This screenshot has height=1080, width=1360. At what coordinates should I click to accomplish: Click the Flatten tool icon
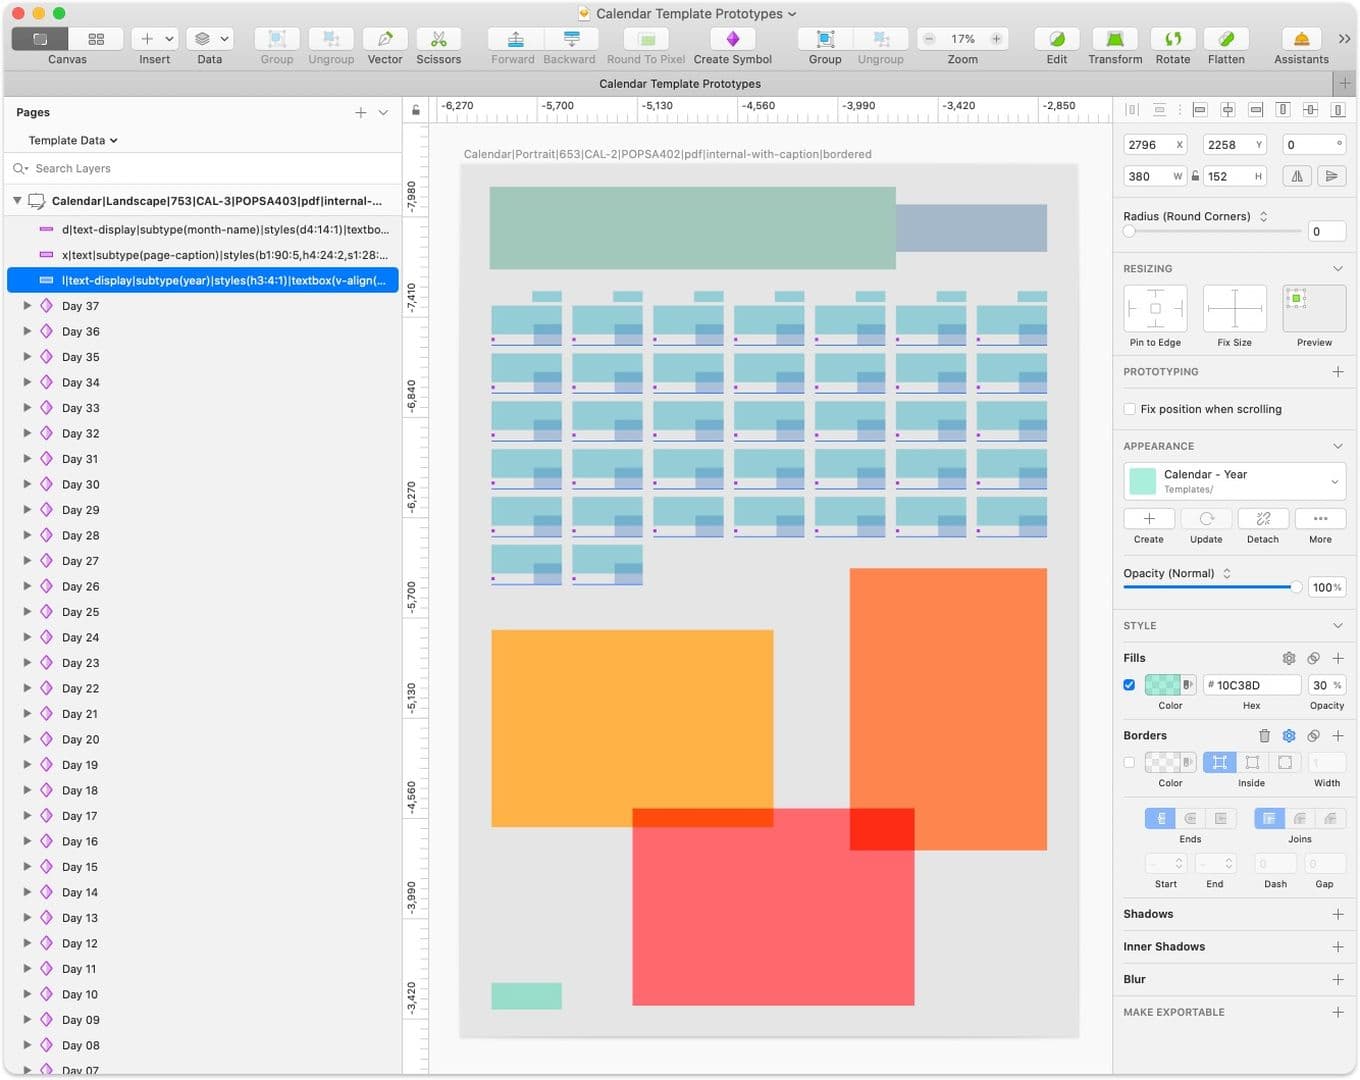pos(1226,39)
